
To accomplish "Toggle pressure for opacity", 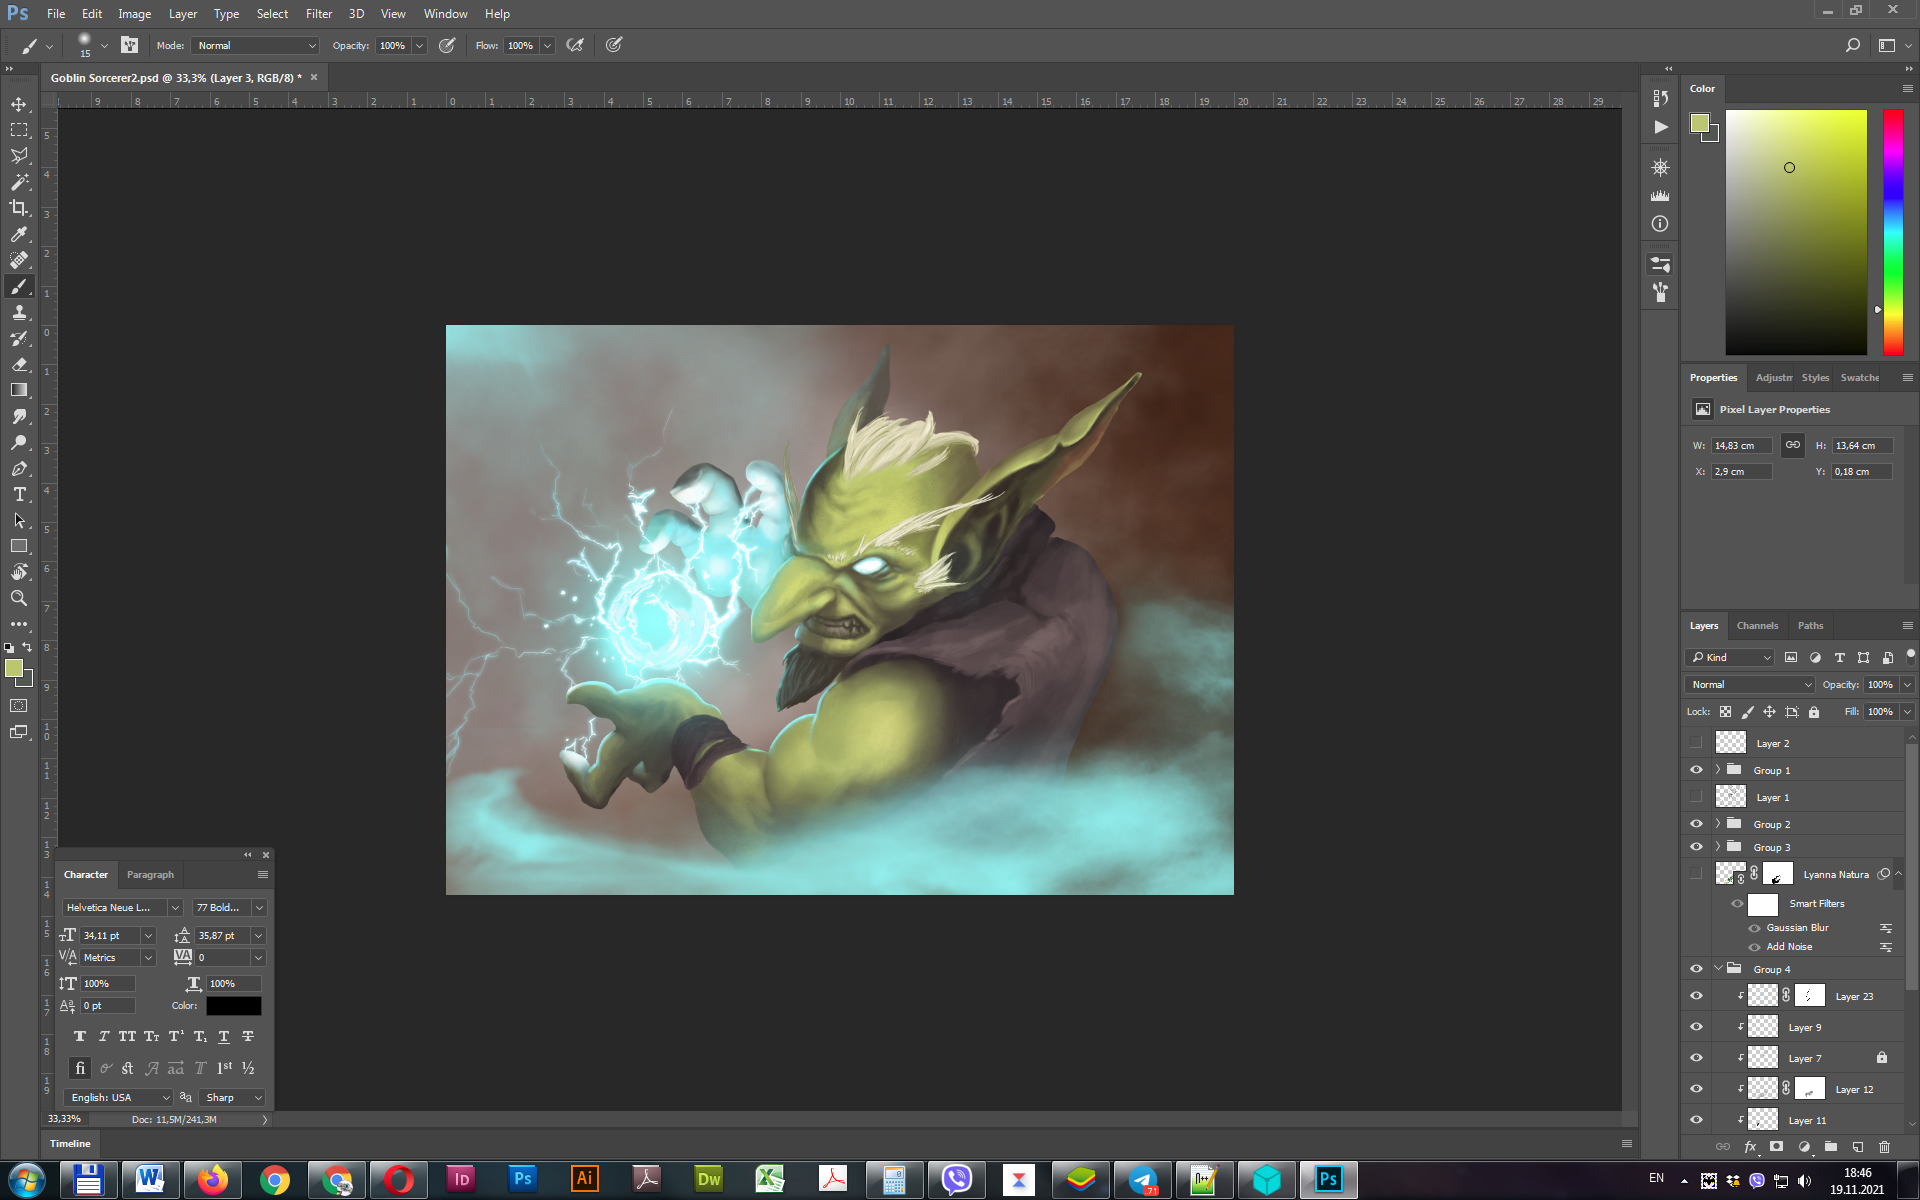I will pos(447,45).
